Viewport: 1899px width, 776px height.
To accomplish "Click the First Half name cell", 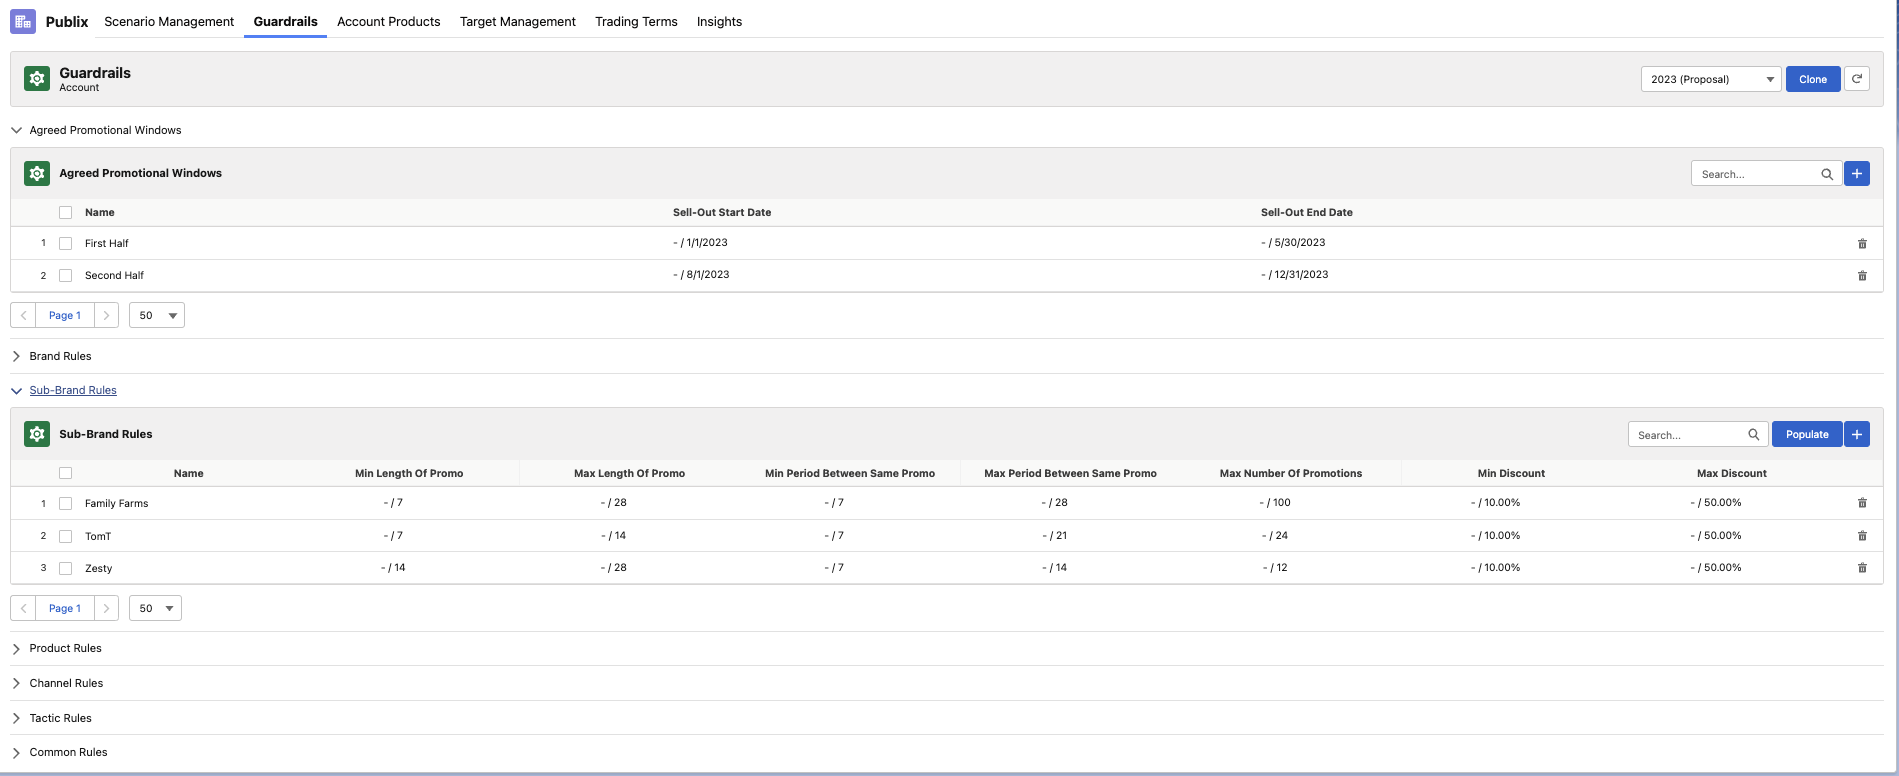I will (x=107, y=243).
